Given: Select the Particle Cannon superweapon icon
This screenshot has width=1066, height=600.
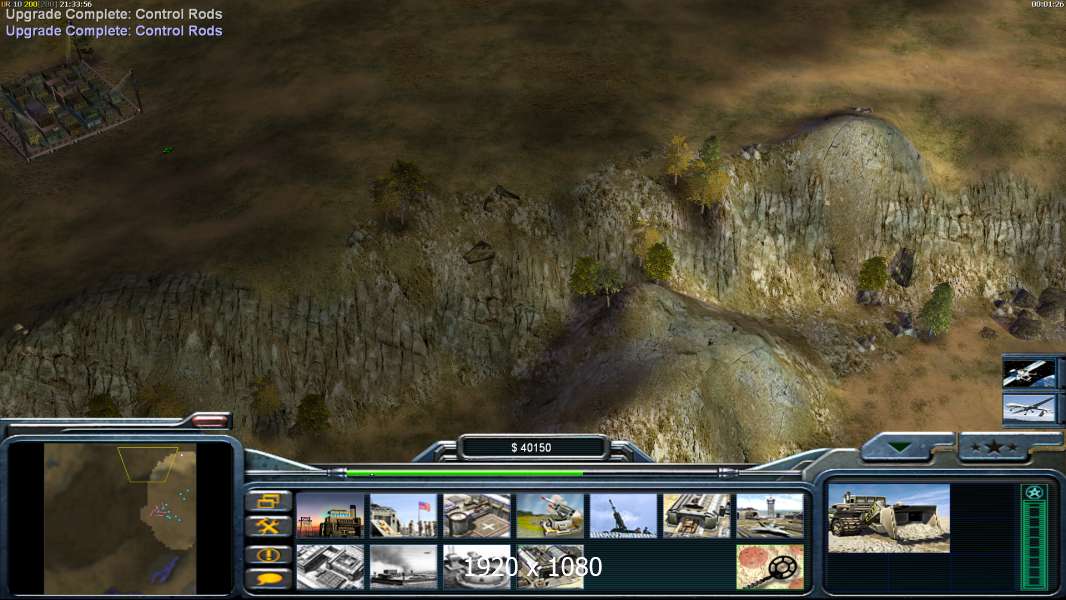Looking at the screenshot, I should [477, 566].
